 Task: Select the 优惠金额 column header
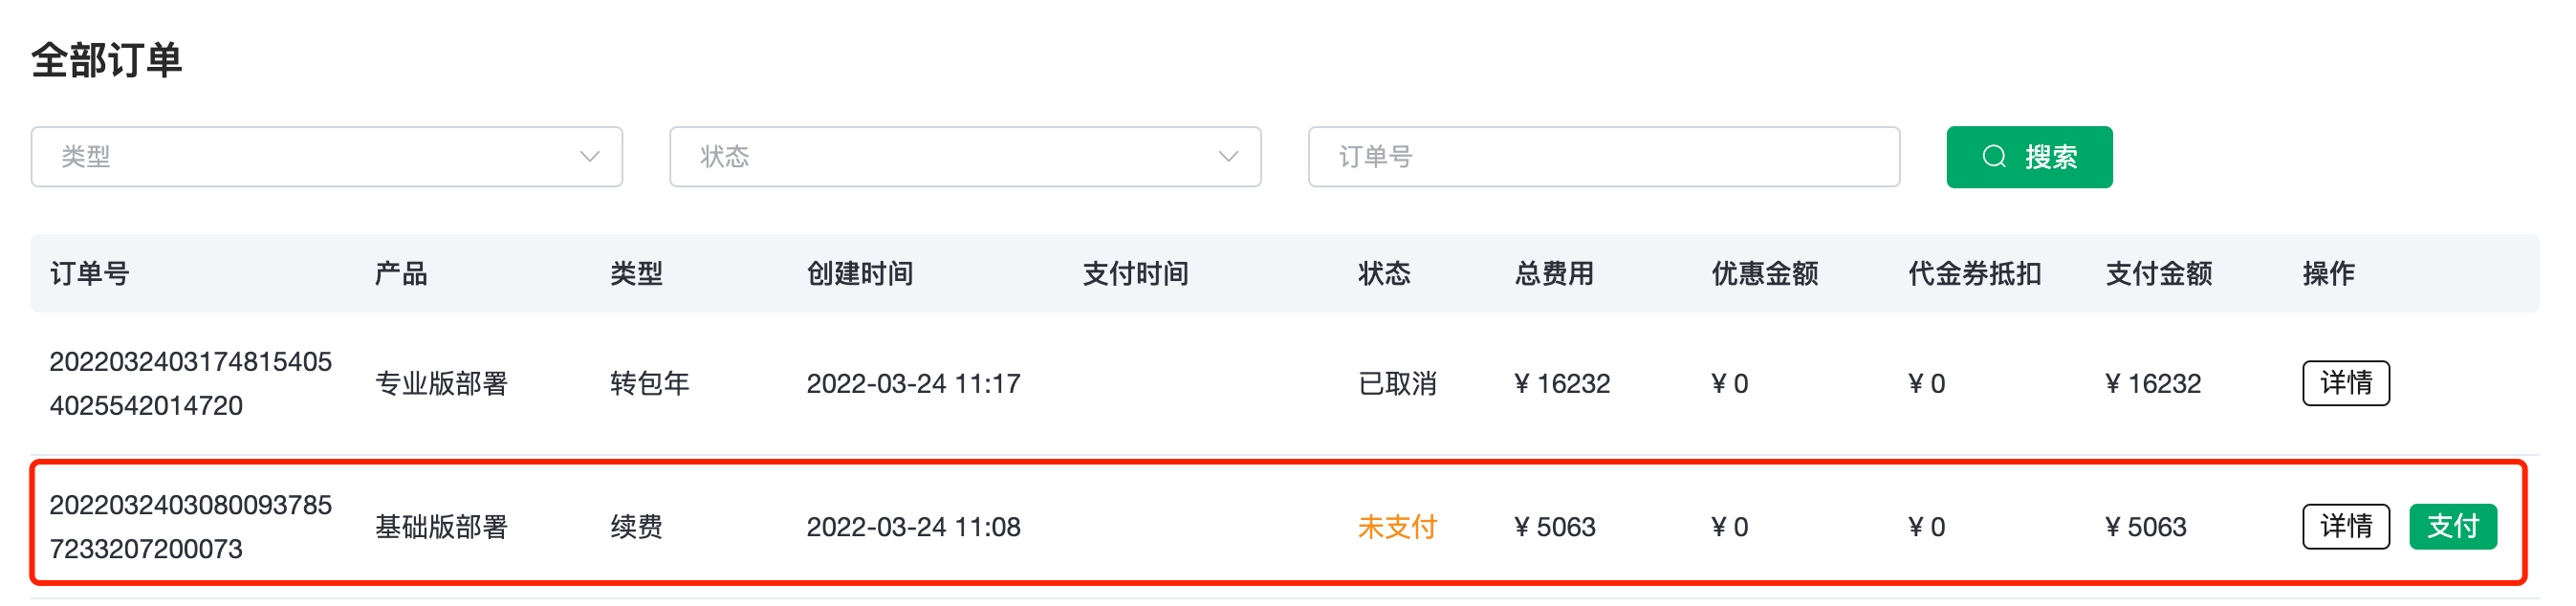point(1764,274)
